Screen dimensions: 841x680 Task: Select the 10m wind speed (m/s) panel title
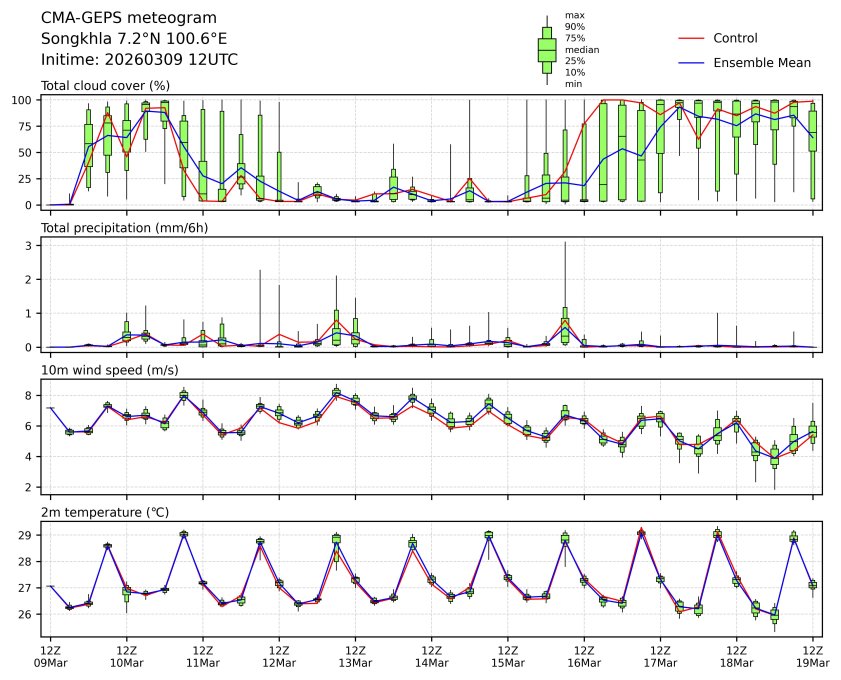pos(110,370)
